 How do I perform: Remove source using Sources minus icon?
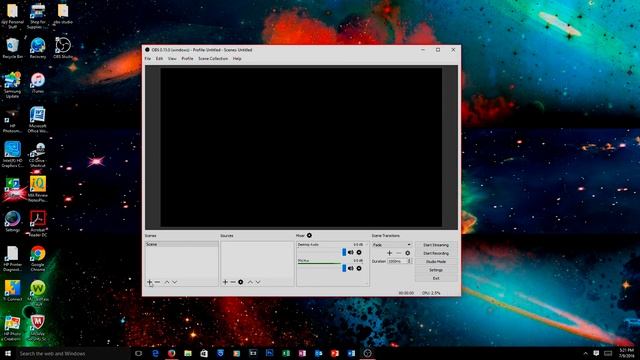click(x=233, y=282)
